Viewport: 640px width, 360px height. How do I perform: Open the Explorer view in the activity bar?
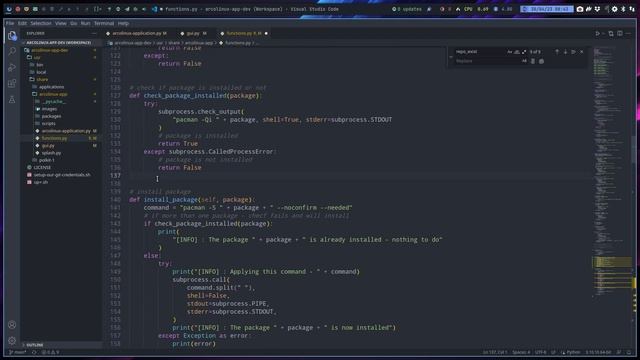click(x=12, y=36)
